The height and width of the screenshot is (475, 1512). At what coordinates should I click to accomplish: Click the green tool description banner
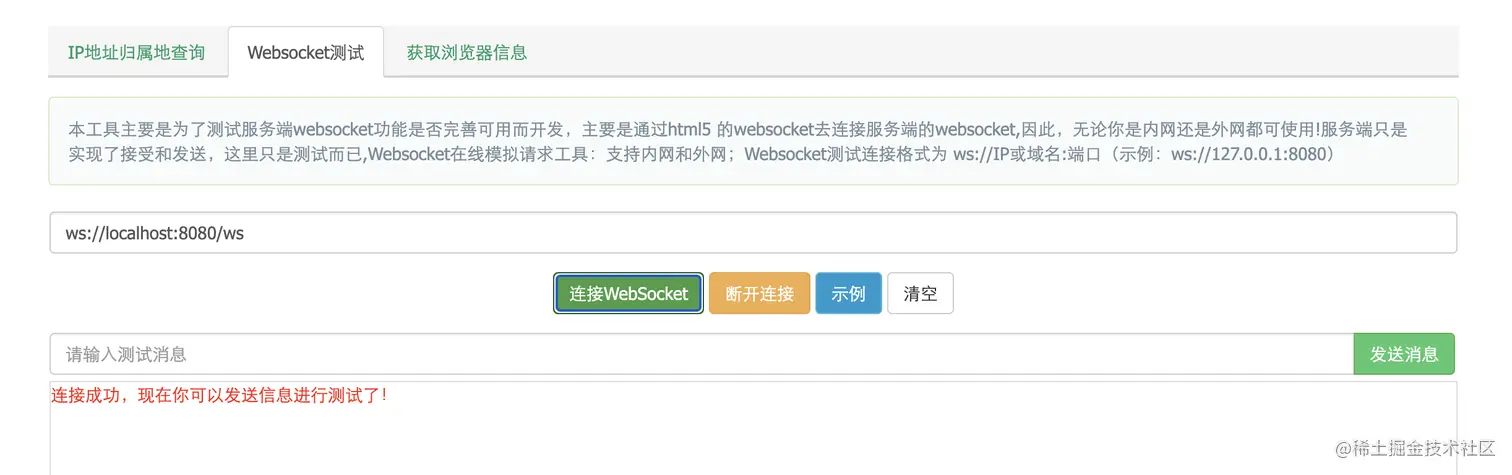coord(753,141)
